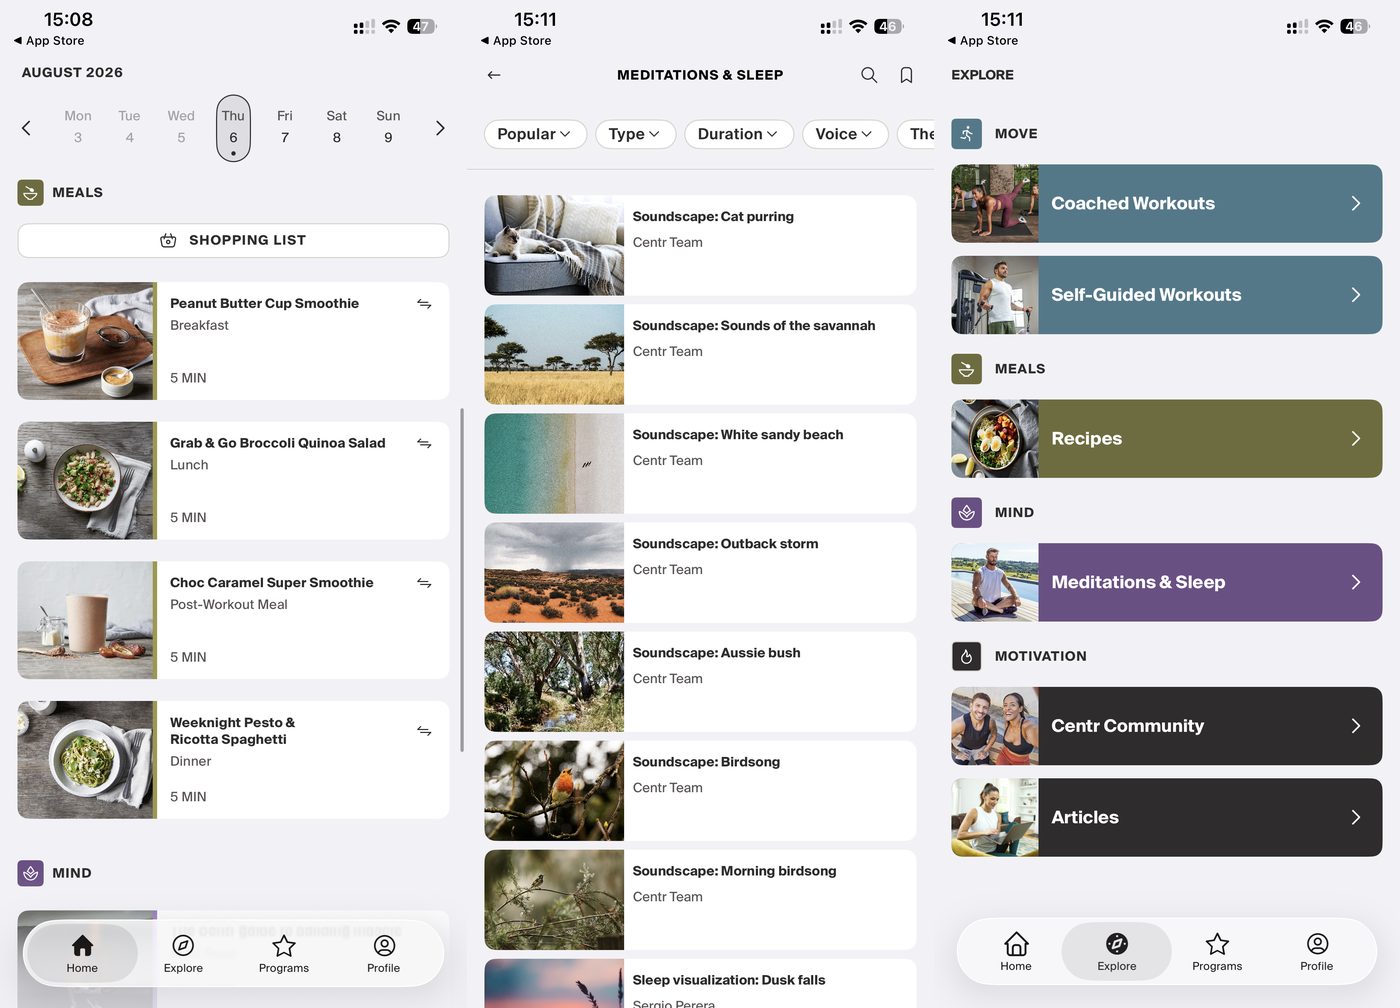The image size is (1400, 1008).
Task: Swap Weeknight Pesto & Ricotta Spaghetti
Action: pos(424,731)
